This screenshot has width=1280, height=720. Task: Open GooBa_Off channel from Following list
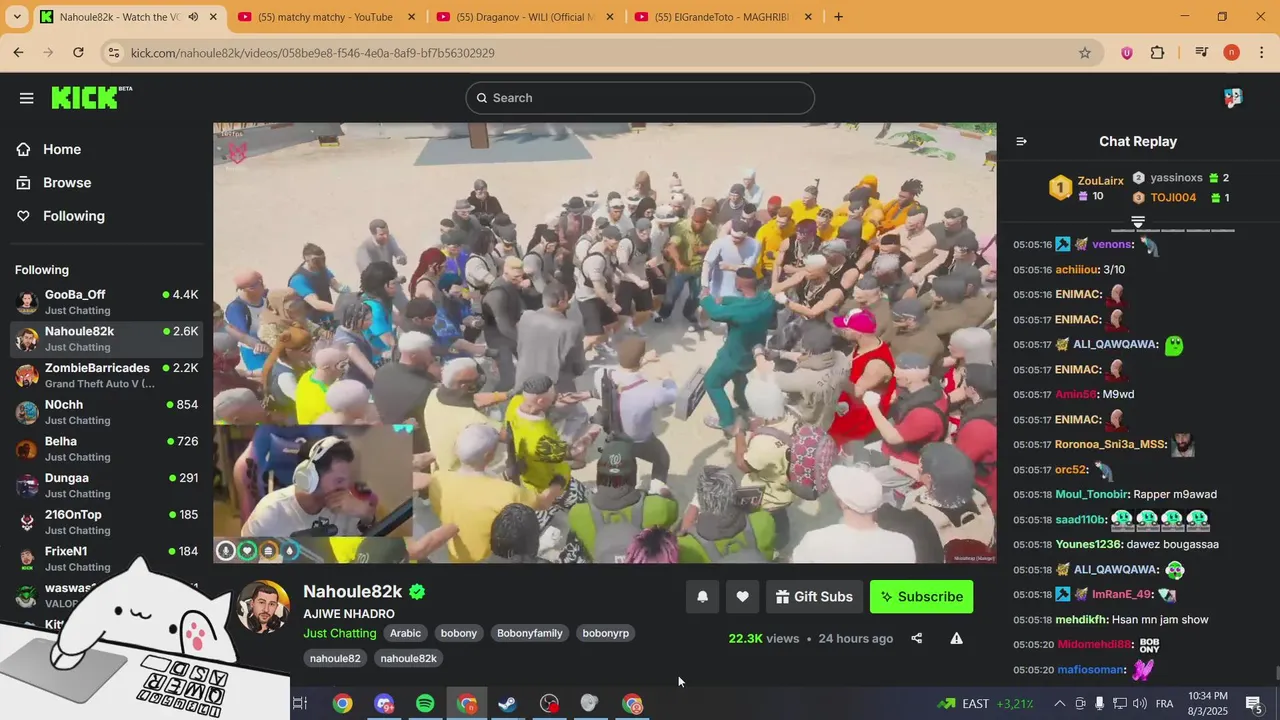[106, 302]
